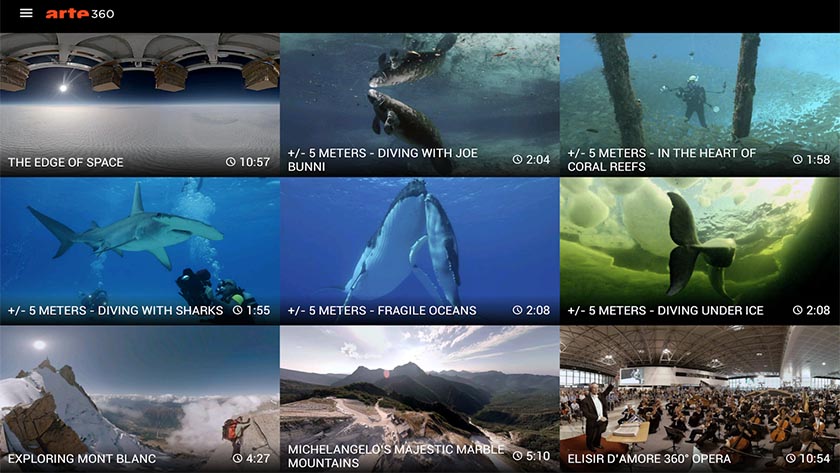Play Diving with Joe Bunni video

tap(420, 104)
